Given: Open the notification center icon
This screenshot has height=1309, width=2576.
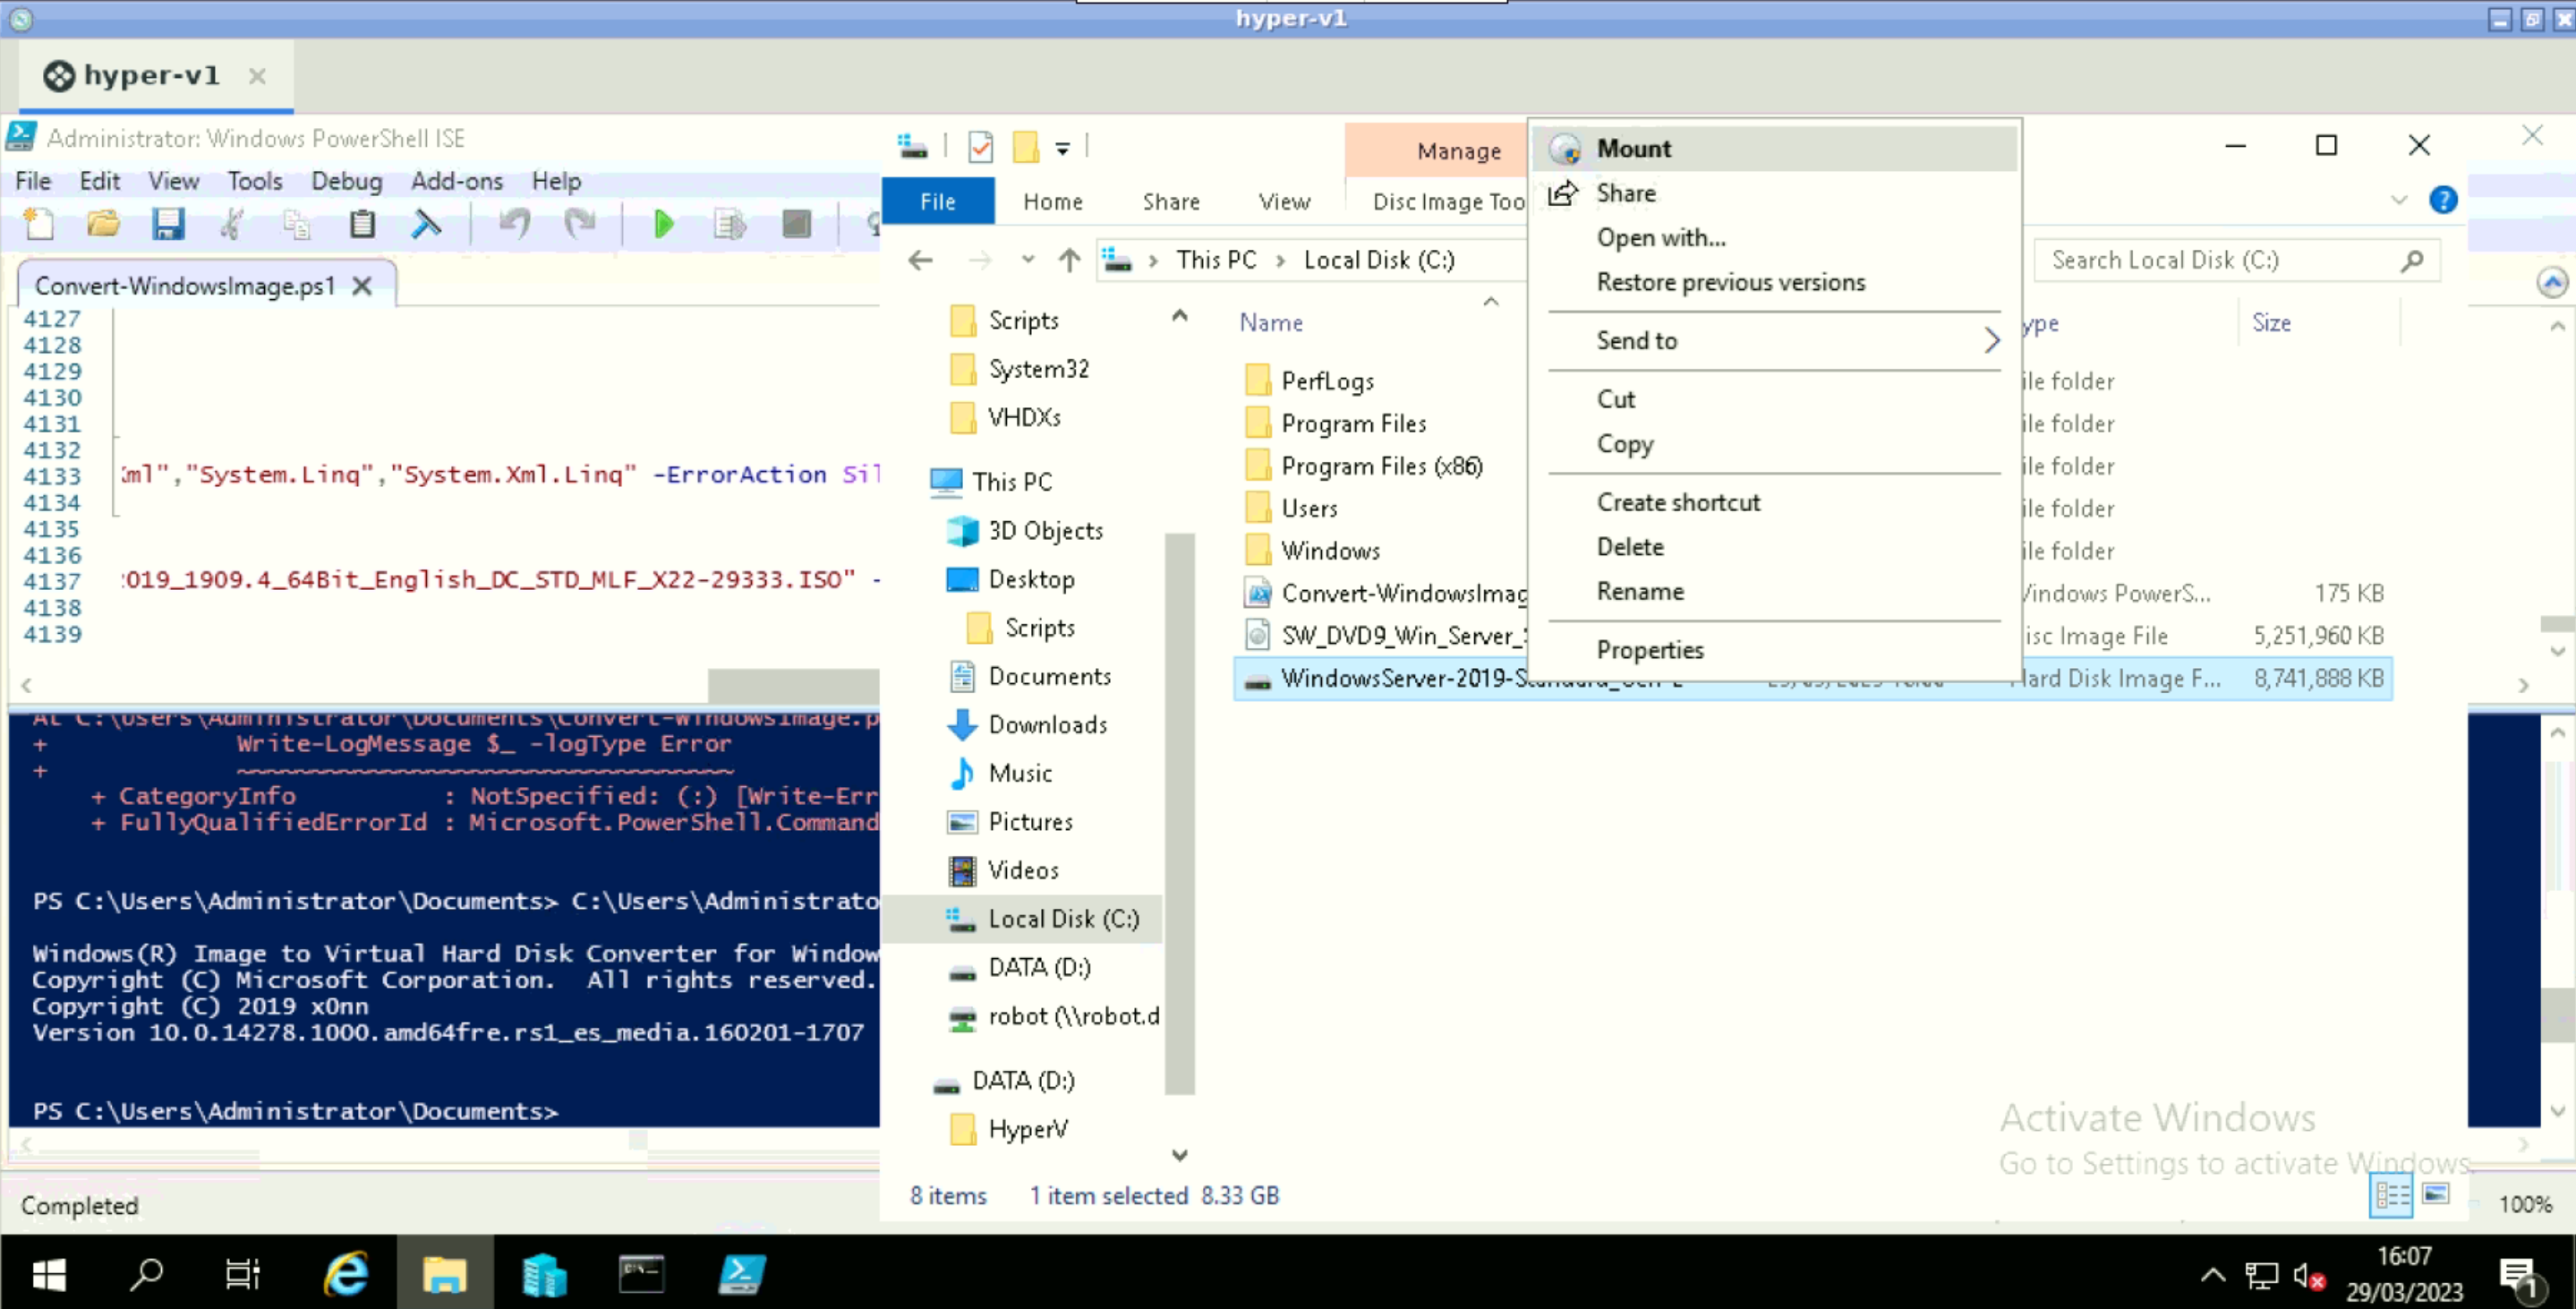Looking at the screenshot, I should coord(2519,1276).
